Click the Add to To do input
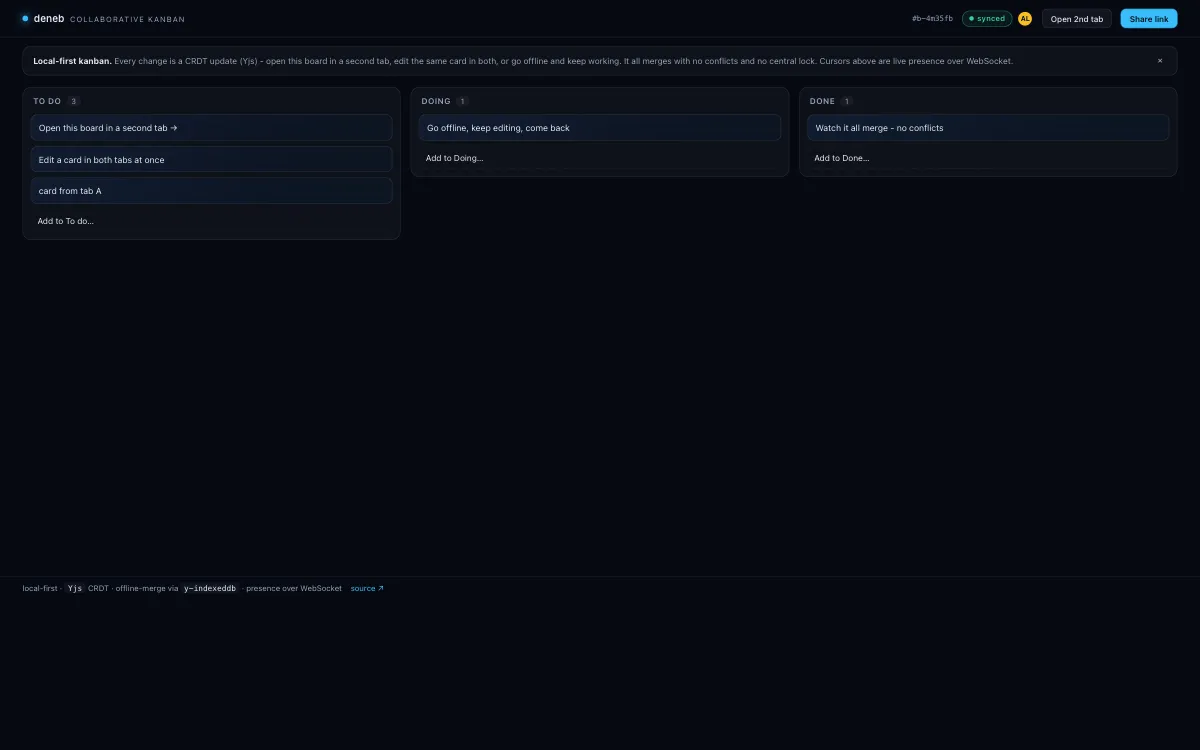Image resolution: width=1200 pixels, height=750 pixels. click(211, 221)
